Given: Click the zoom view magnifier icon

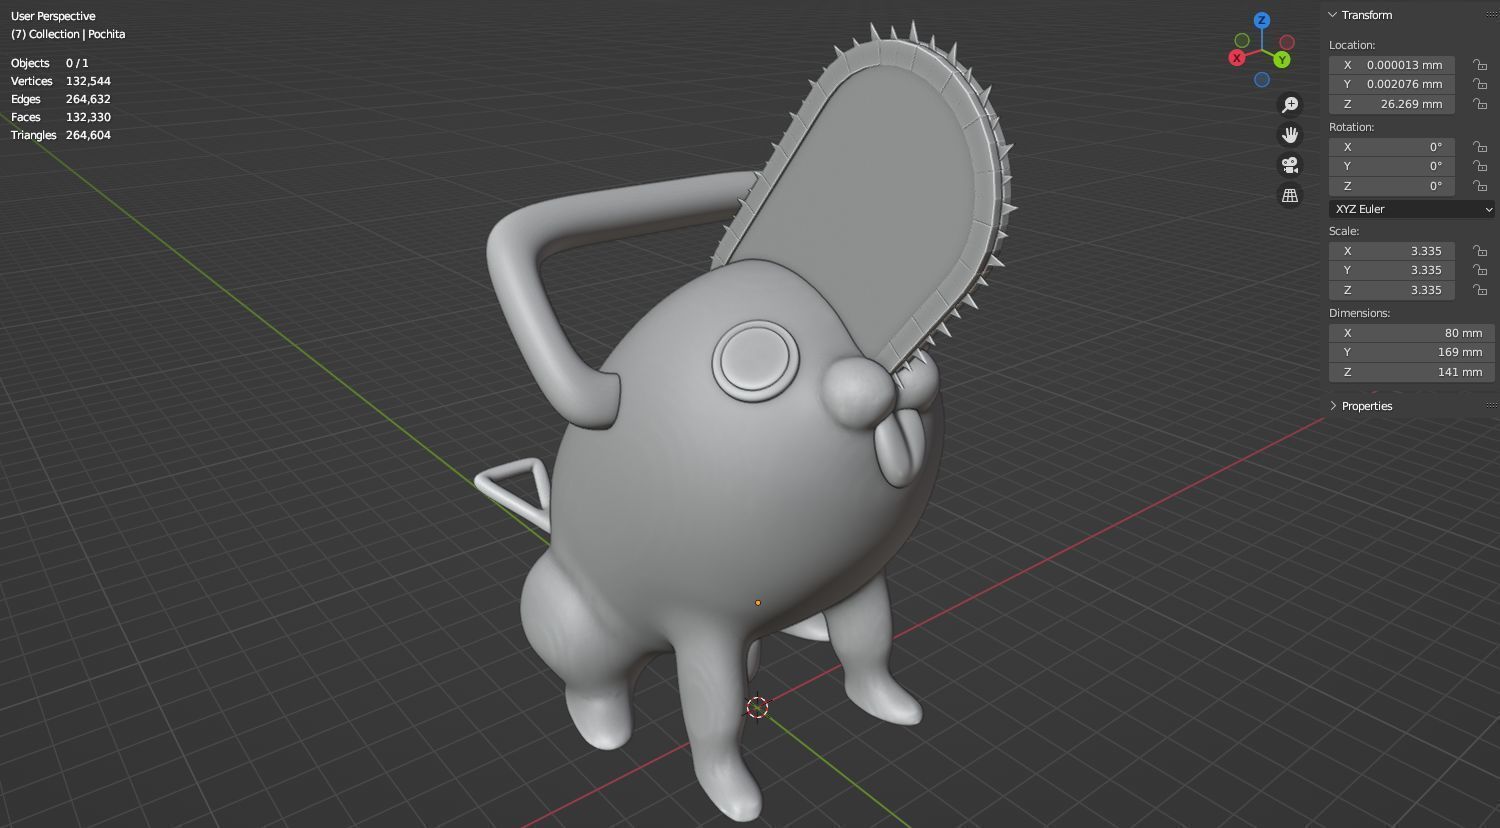Looking at the screenshot, I should pyautogui.click(x=1290, y=105).
